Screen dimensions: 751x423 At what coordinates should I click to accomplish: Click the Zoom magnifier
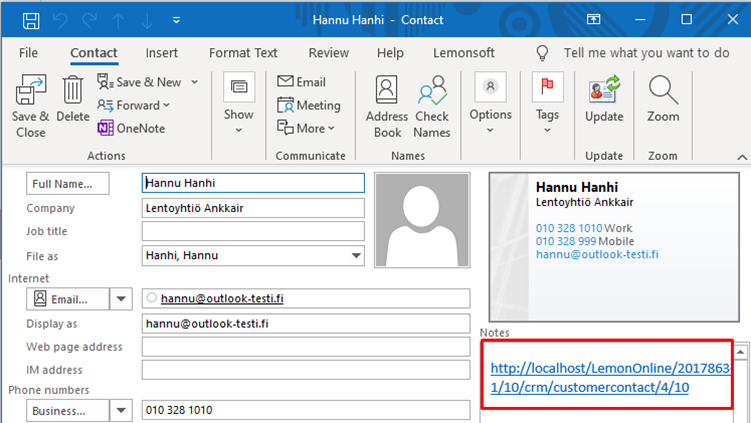click(x=663, y=99)
